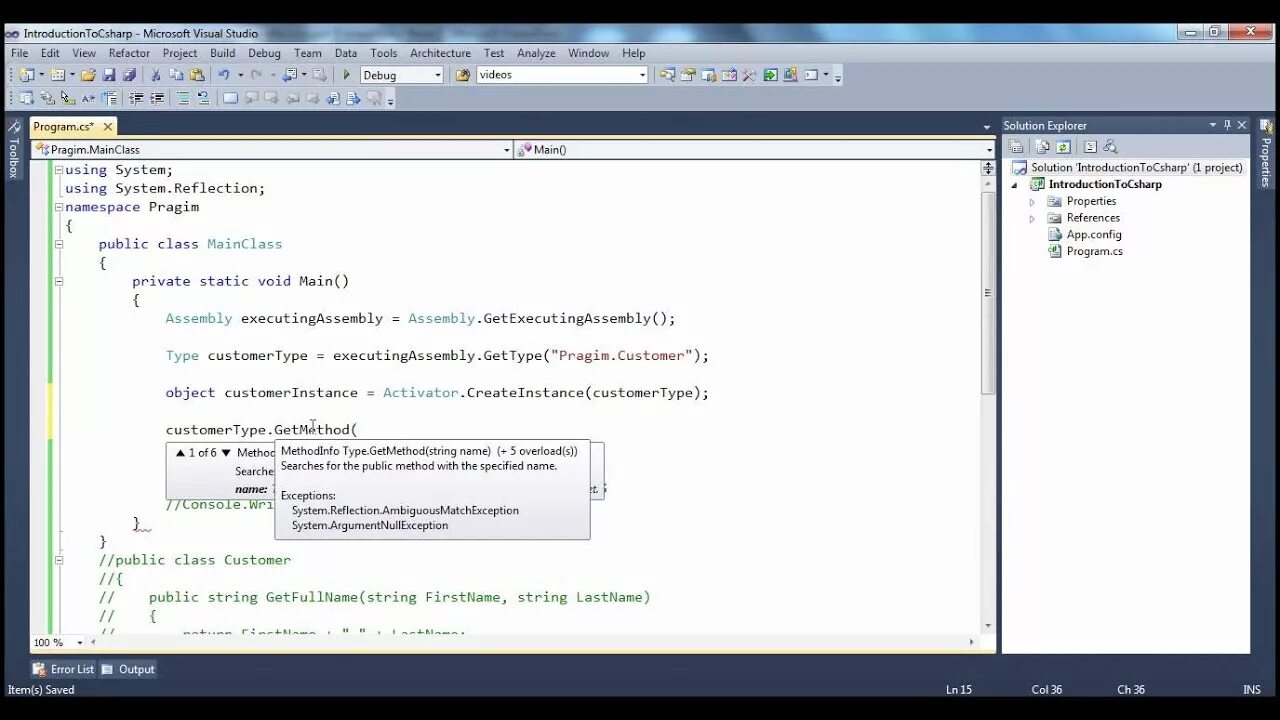Click the Open File folder icon
This screenshot has width=1280, height=720.
[x=88, y=75]
